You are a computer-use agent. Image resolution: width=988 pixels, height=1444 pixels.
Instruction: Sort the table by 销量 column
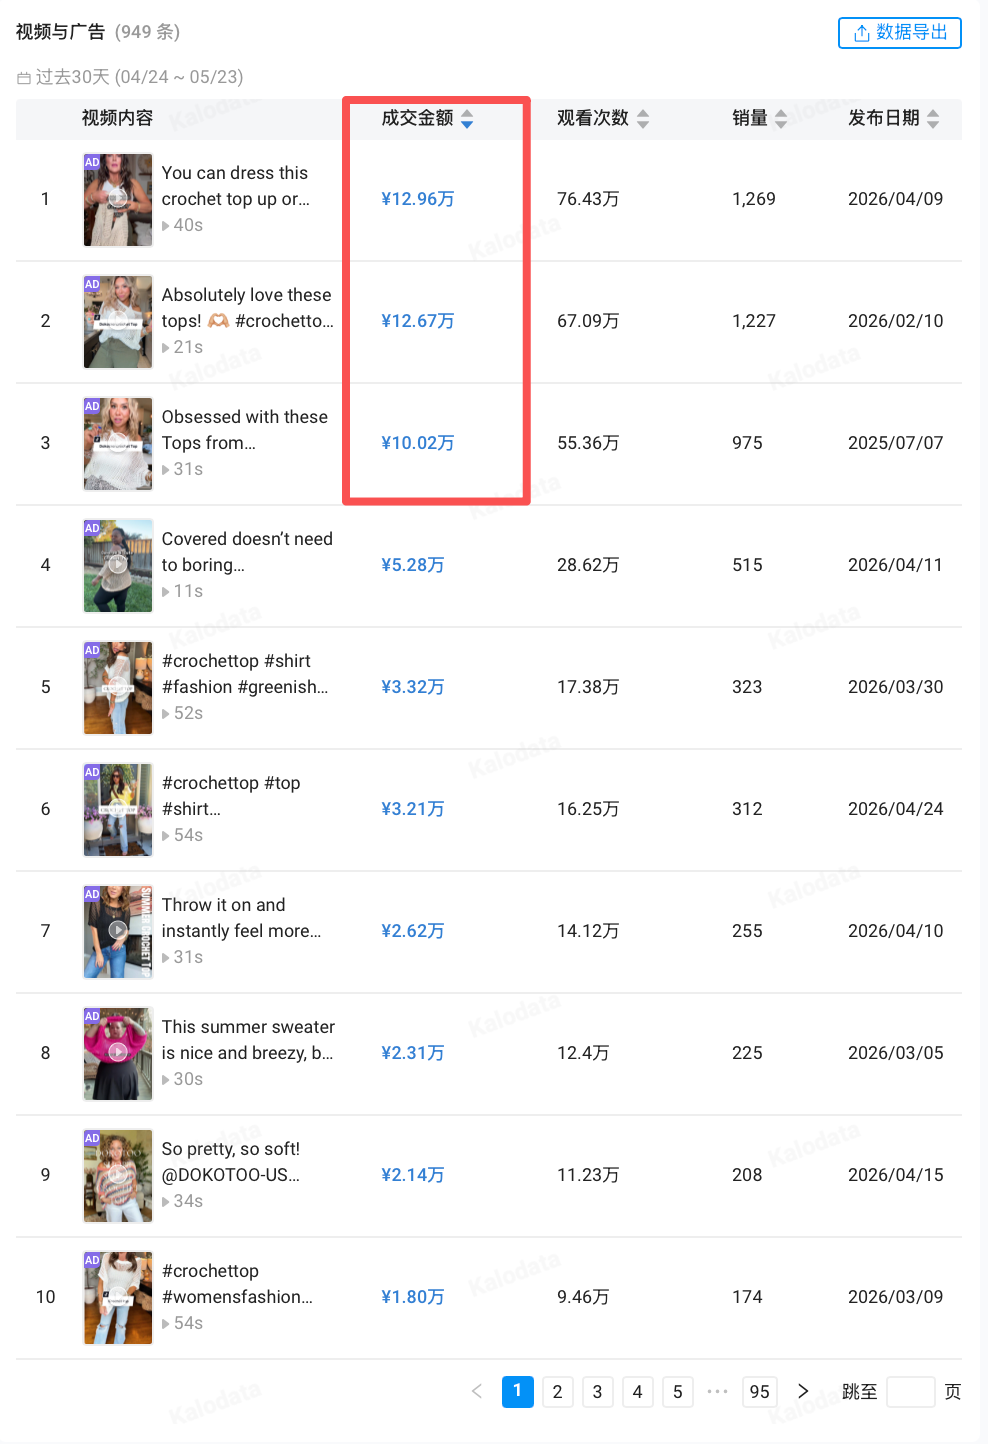coord(781,119)
